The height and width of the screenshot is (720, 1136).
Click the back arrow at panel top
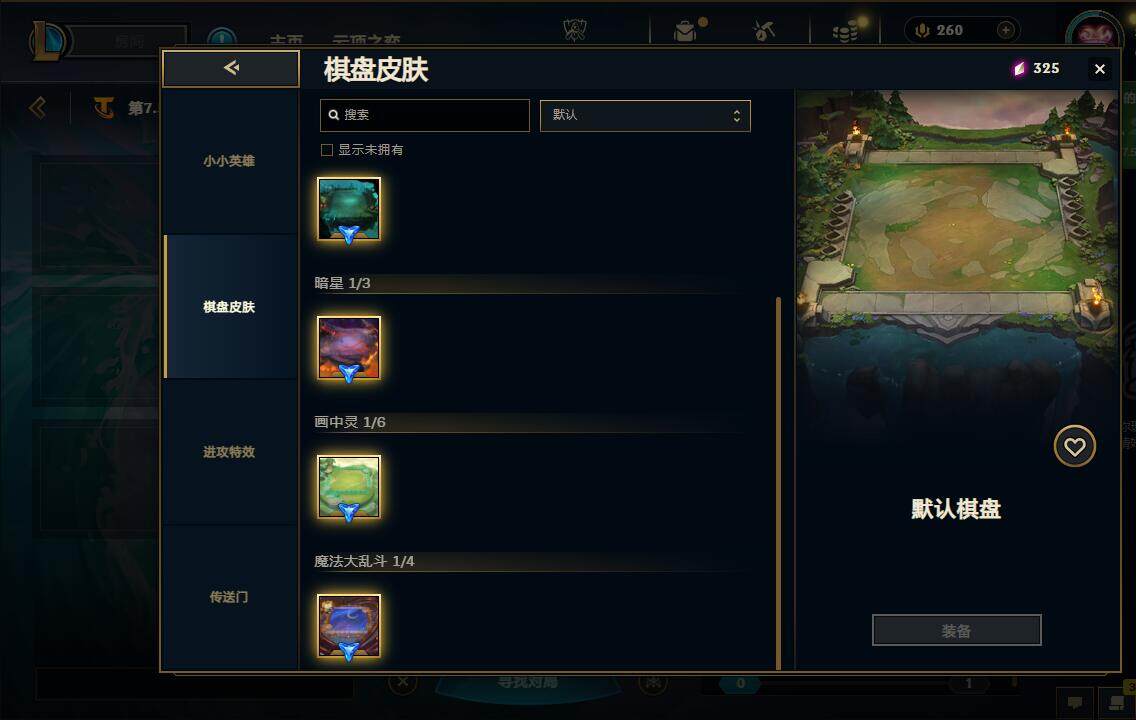click(231, 68)
